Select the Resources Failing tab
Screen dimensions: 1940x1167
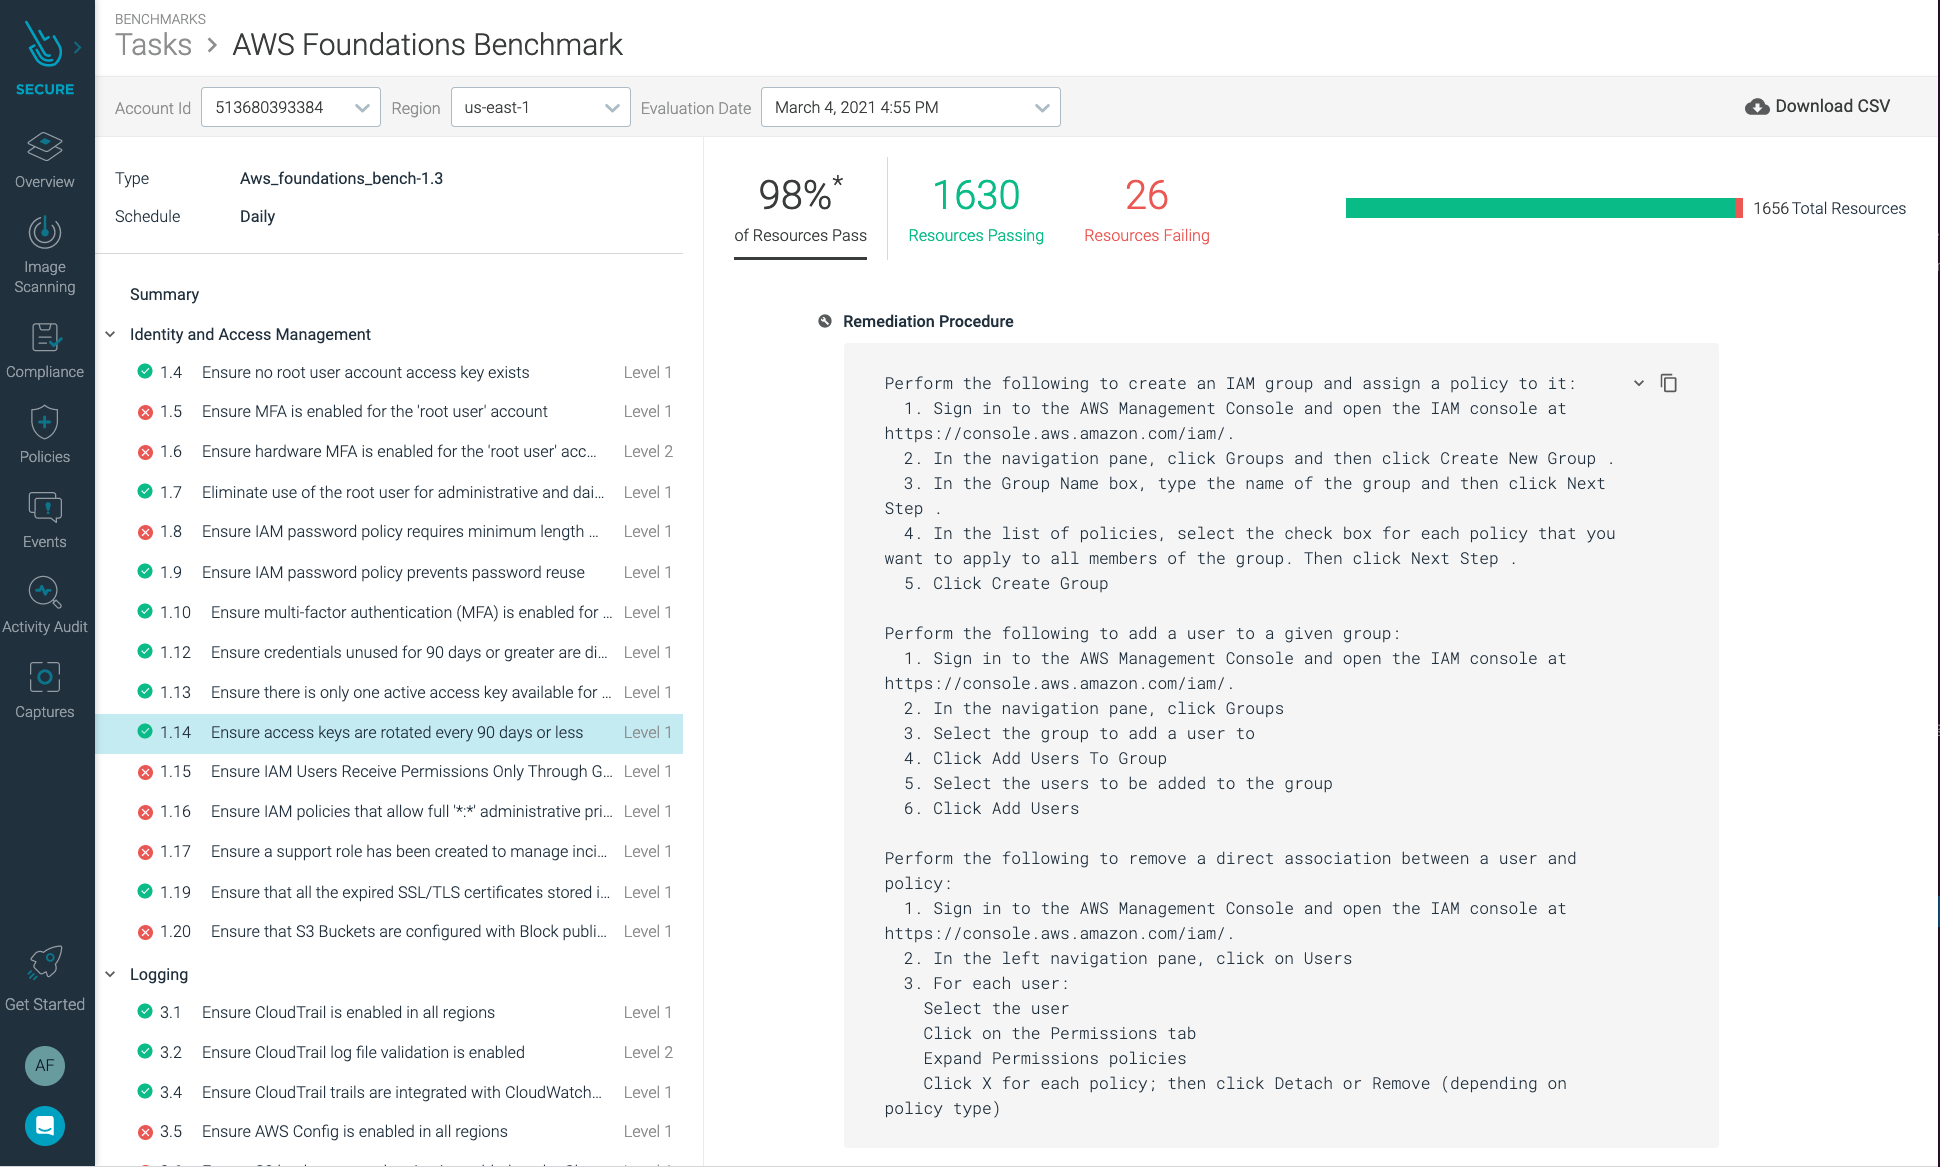tap(1146, 209)
